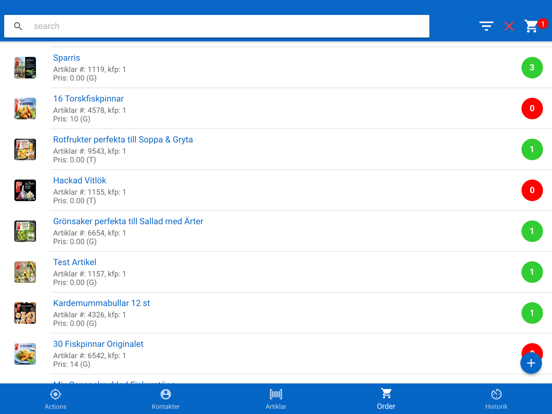Open the 30 Fiskpinnar Originalet thumbnail
The width and height of the screenshot is (552, 414).
(25, 353)
